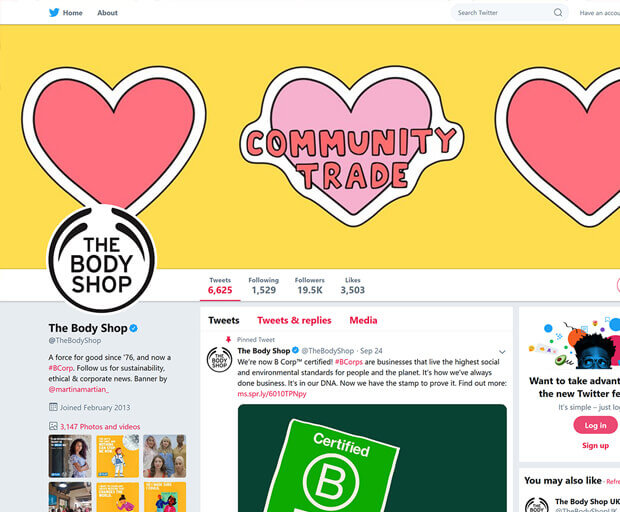Click the Sign up link
Image resolution: width=620 pixels, height=512 pixels.
595,446
